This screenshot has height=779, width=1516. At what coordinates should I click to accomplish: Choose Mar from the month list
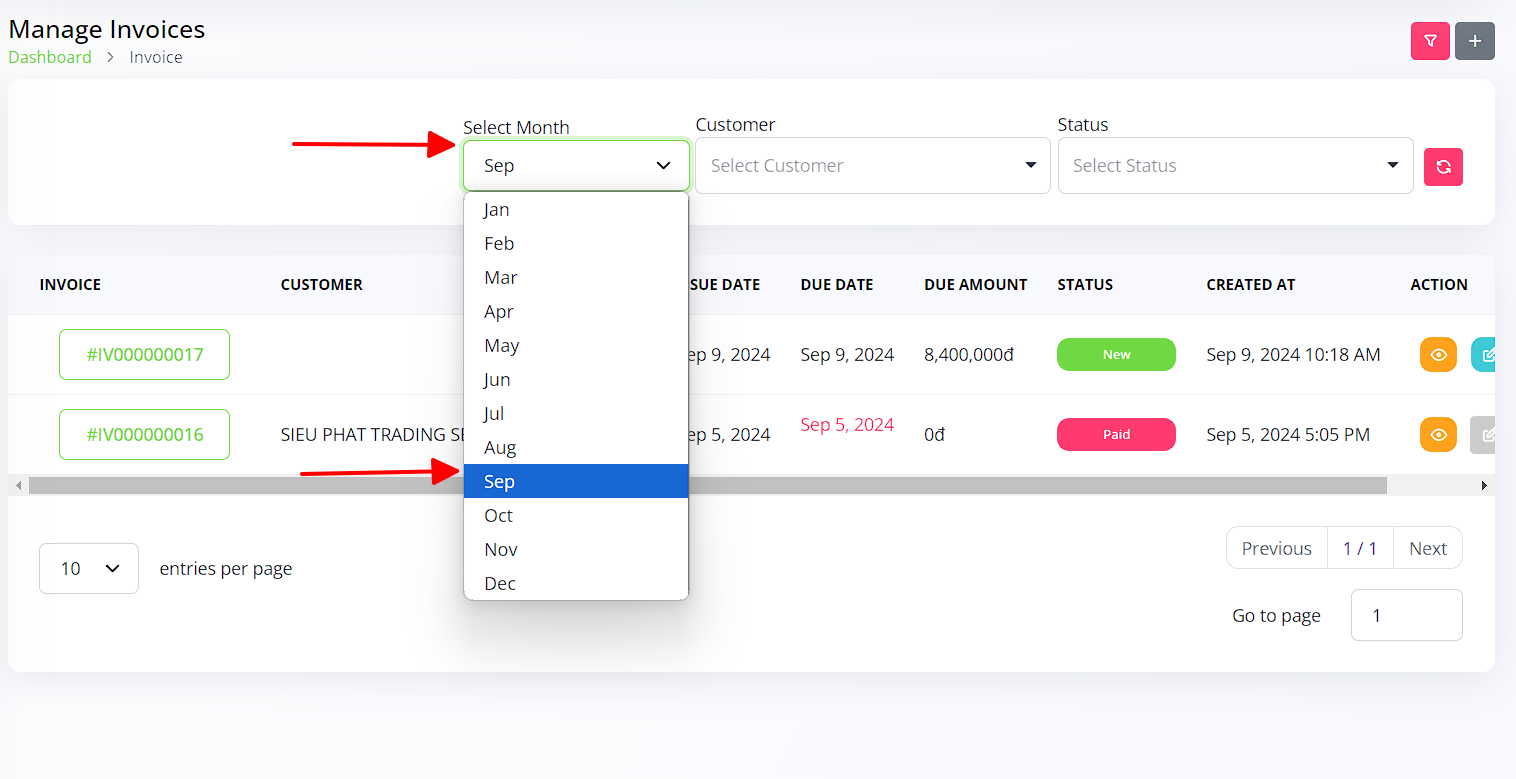(x=576, y=278)
